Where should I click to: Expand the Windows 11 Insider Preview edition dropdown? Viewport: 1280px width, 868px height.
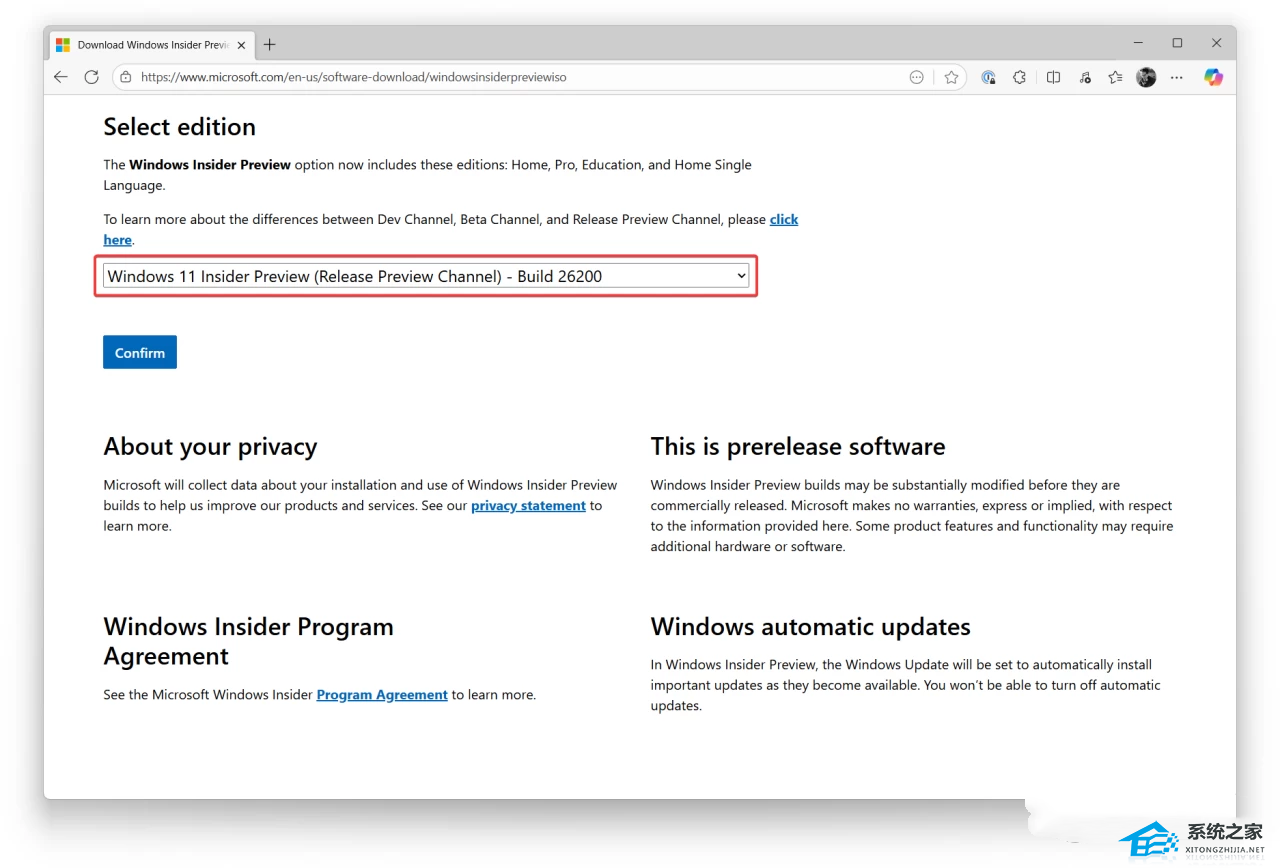coord(426,276)
